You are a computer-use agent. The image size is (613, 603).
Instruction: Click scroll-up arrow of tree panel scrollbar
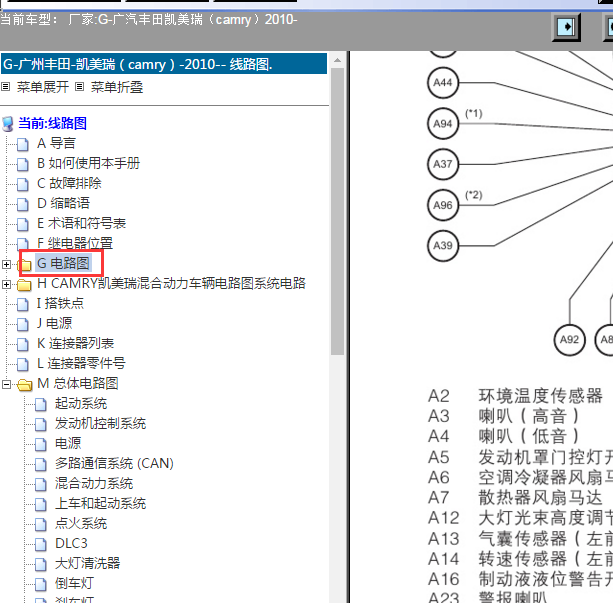point(337,60)
